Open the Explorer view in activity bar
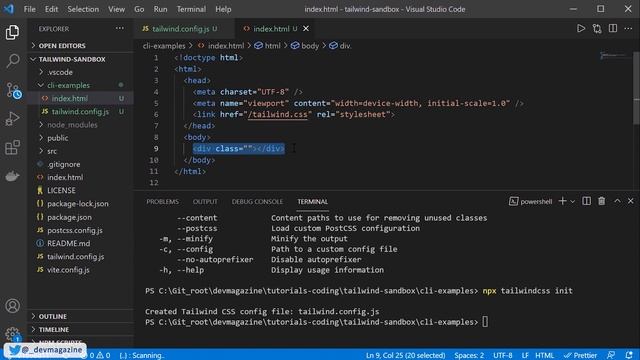Viewport: 640px width, 360px height. 12,32
